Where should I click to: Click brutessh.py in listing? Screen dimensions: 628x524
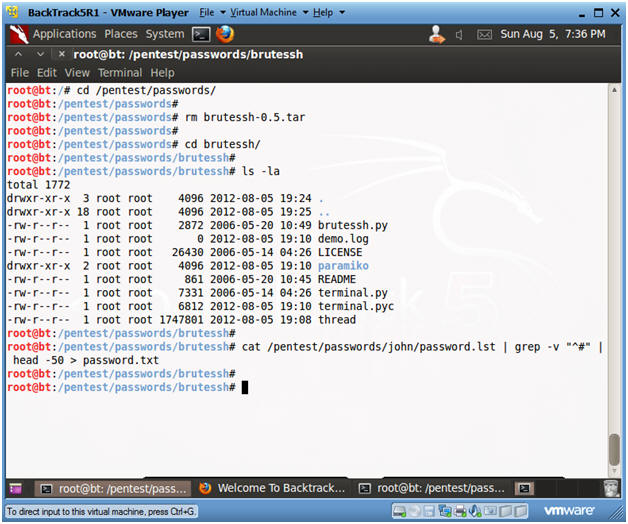click(352, 226)
